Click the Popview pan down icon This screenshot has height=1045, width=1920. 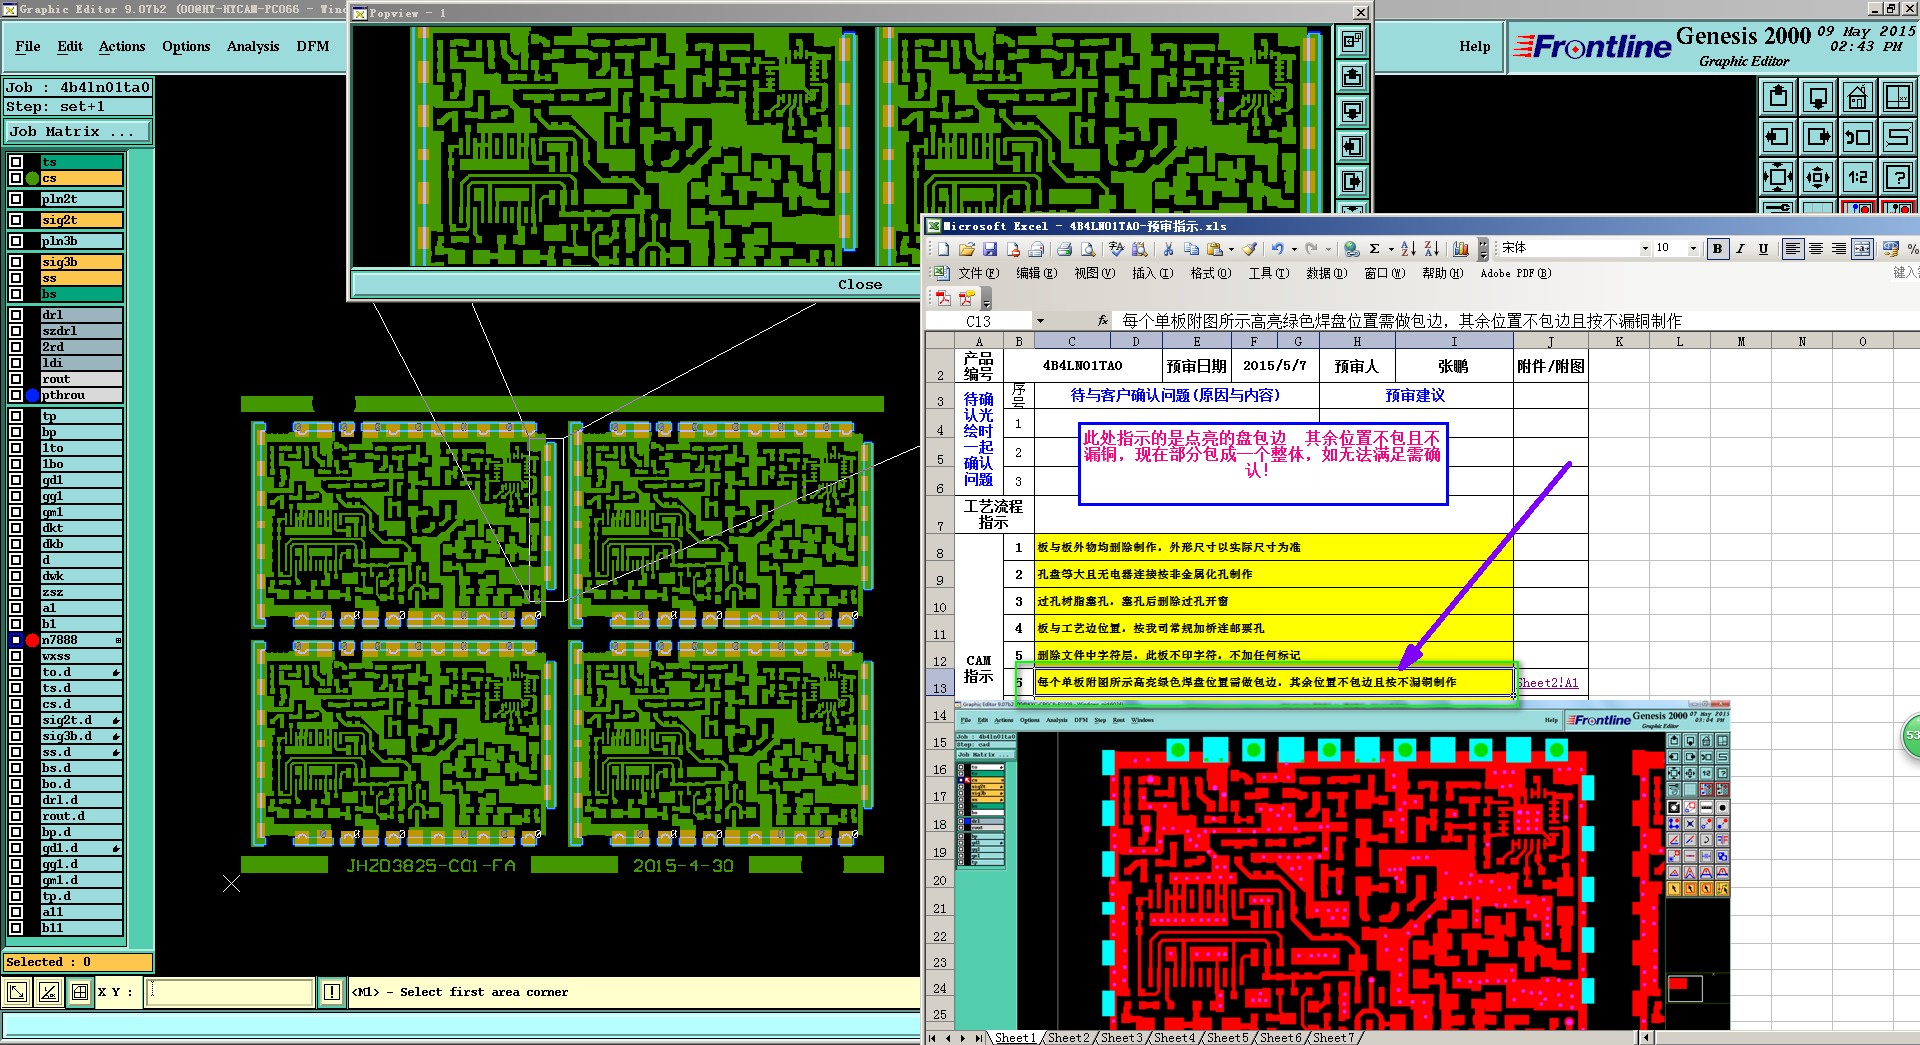[x=1352, y=111]
